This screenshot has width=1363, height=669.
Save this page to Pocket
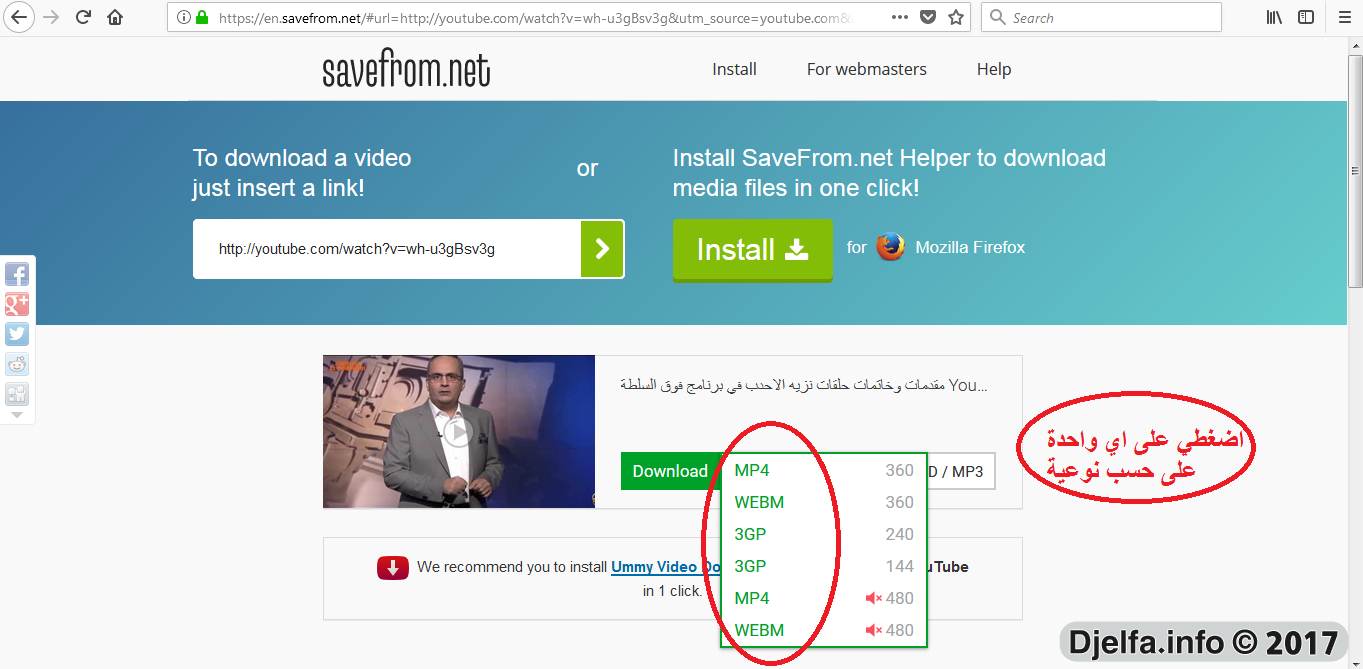click(928, 17)
